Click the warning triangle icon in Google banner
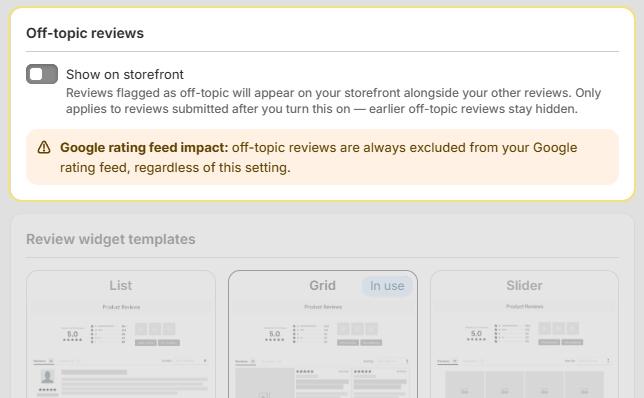Screen dimensions: 644x398 pyautogui.click(x=44, y=147)
